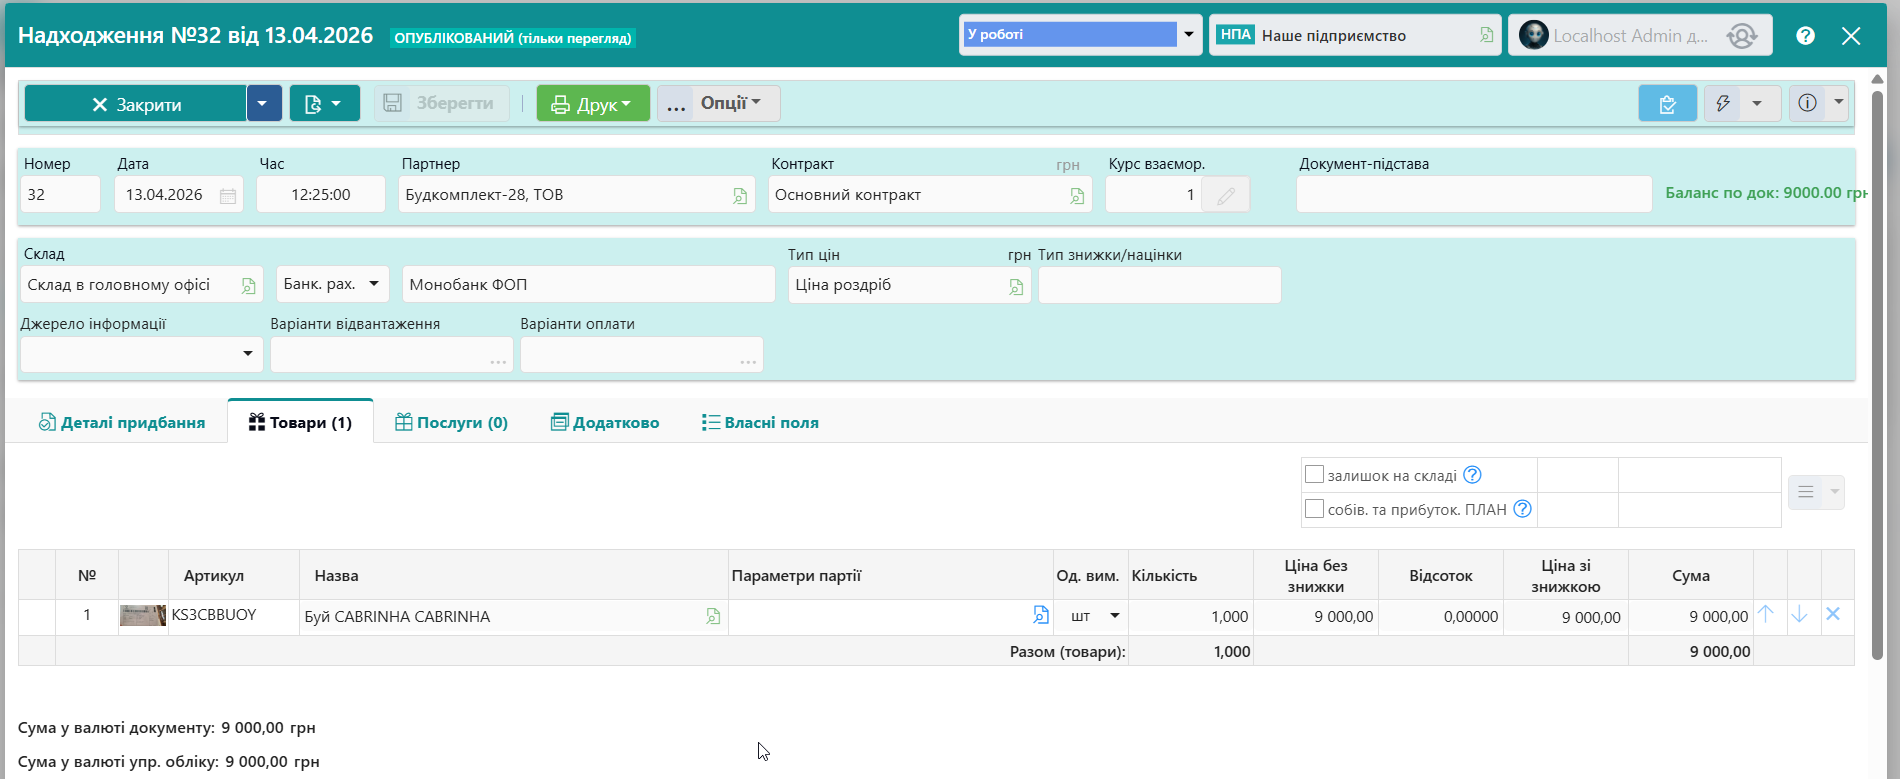Open product card icon for Буй CABRINHA
1900x779 pixels.
(x=713, y=617)
